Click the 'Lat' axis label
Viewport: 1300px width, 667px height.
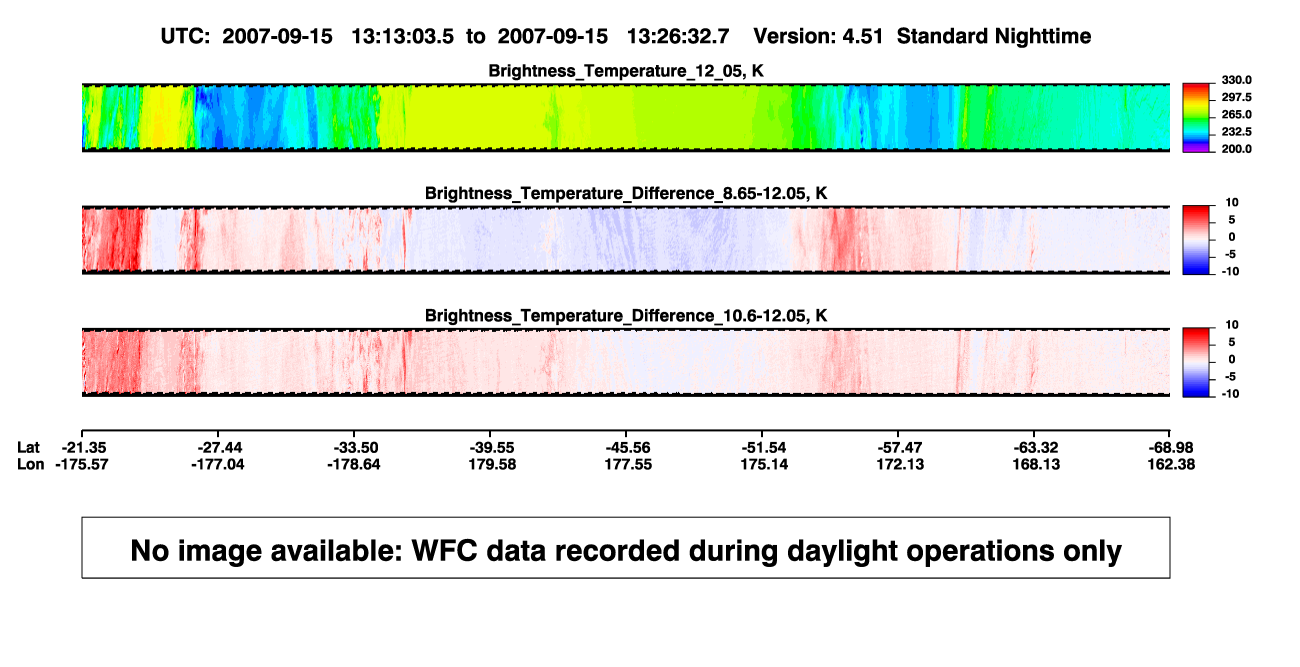pyautogui.click(x=29, y=447)
